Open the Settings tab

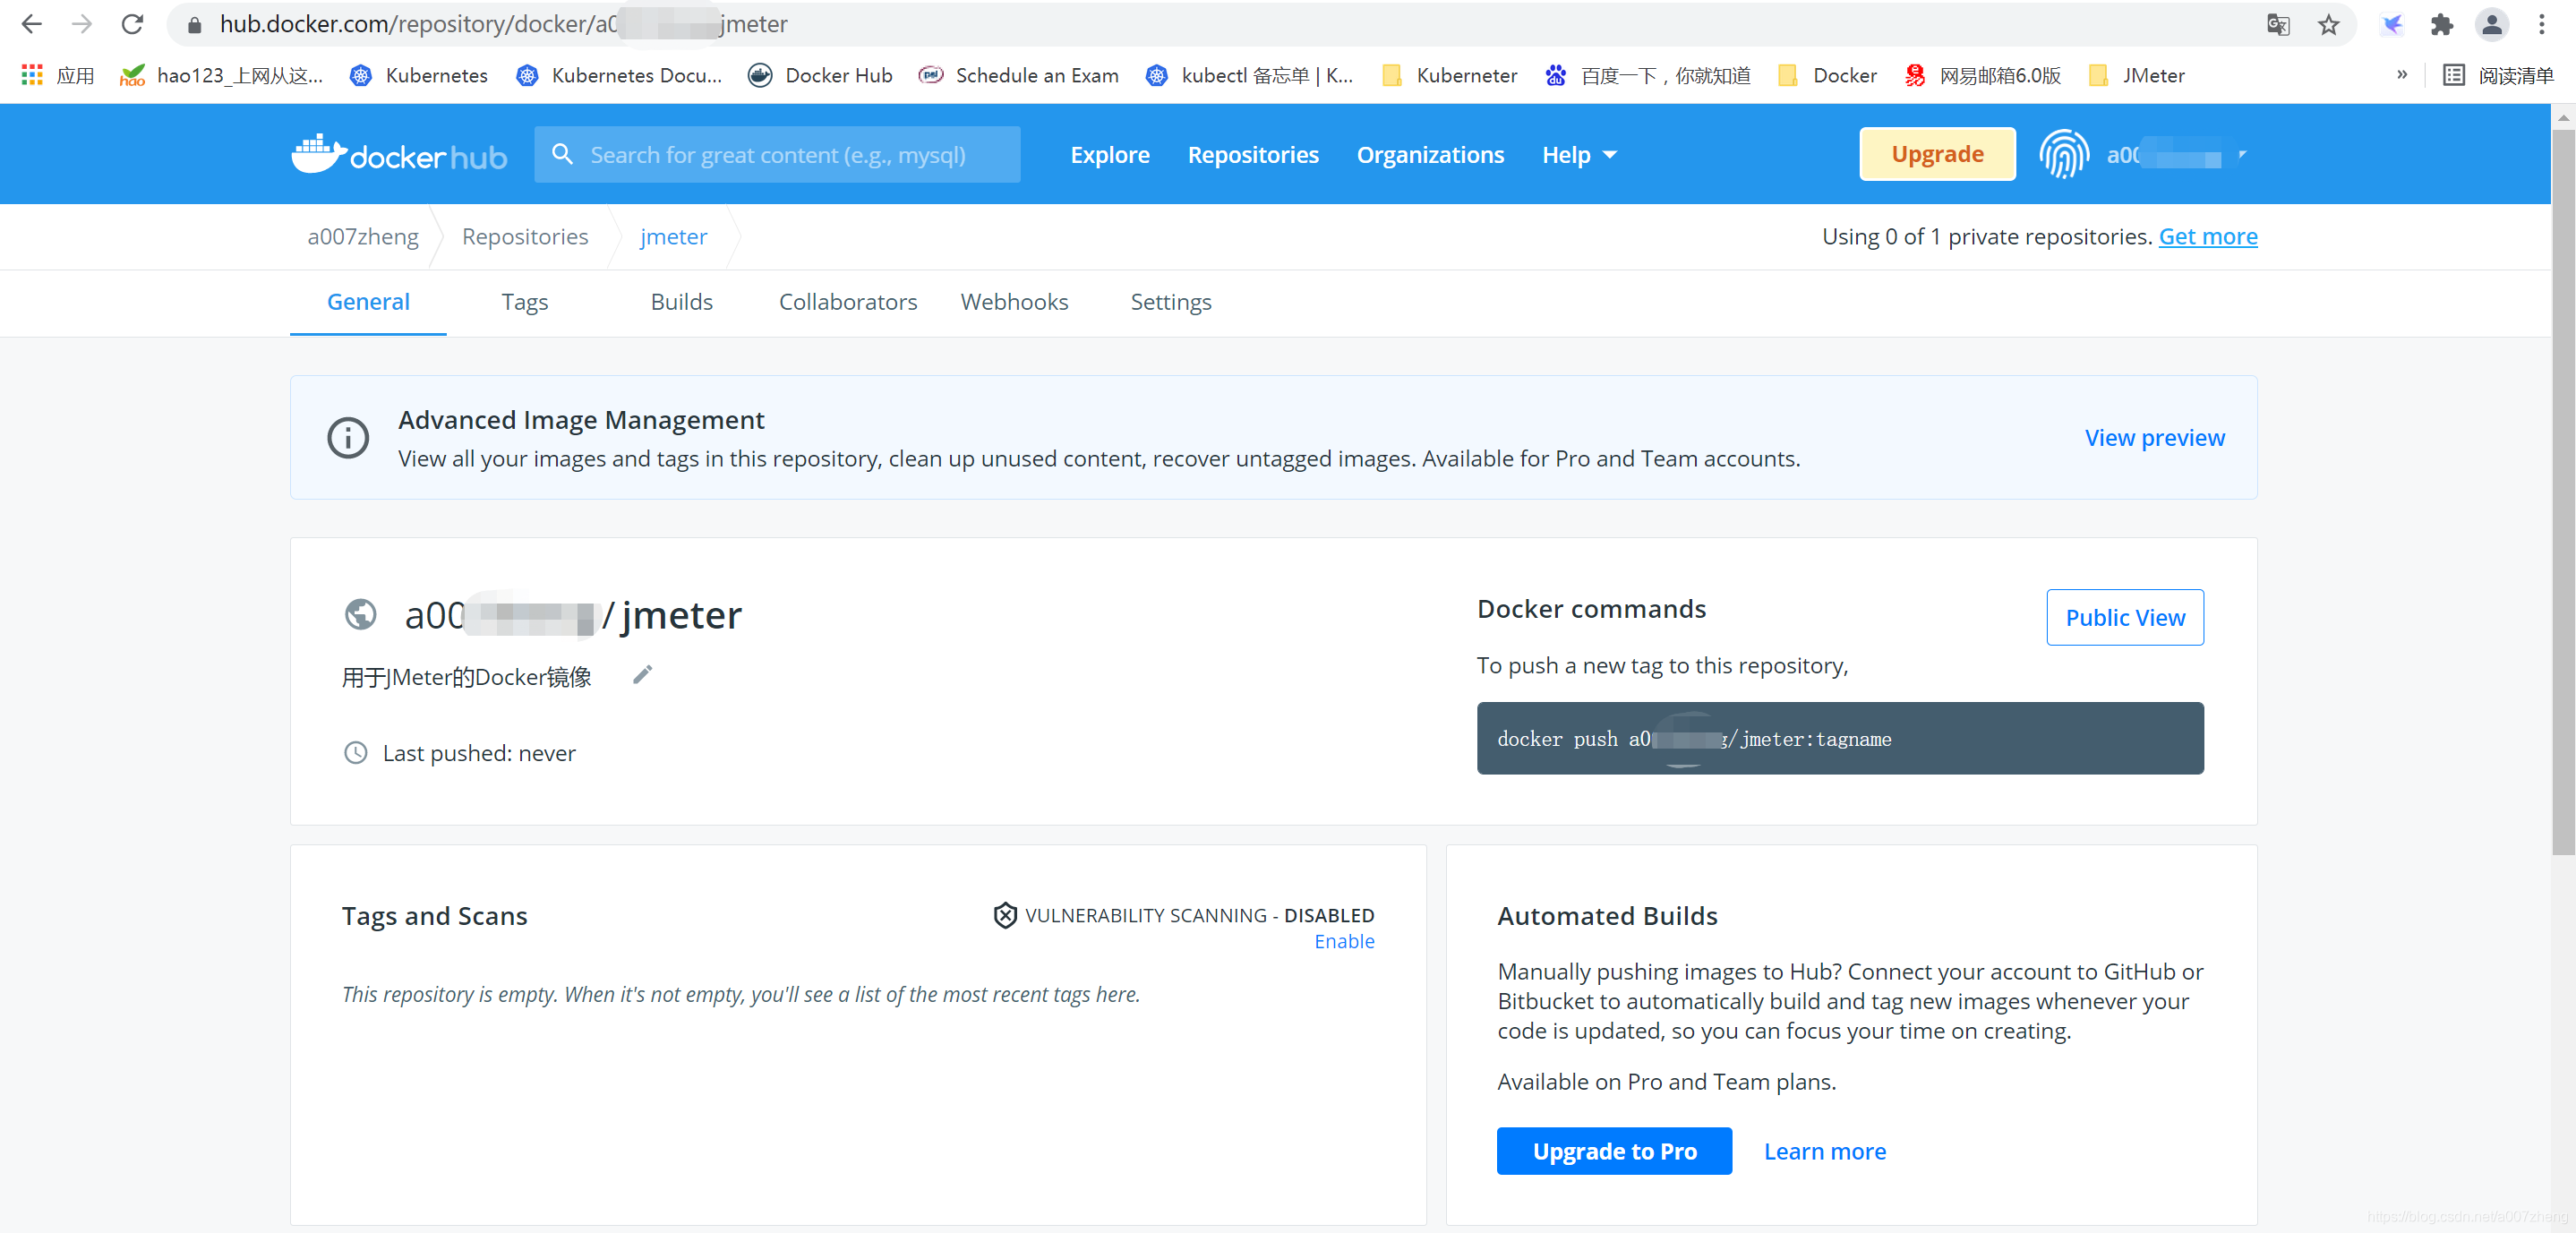pyautogui.click(x=1170, y=302)
